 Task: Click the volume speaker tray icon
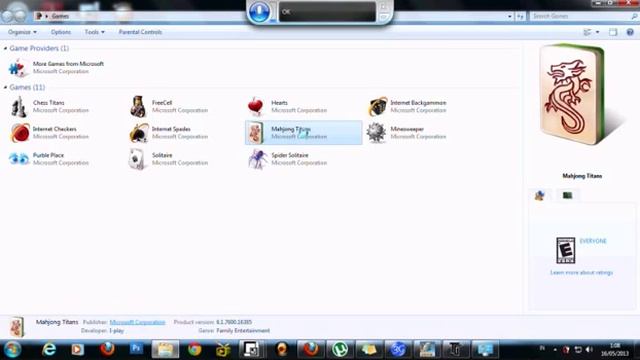[x=589, y=349]
